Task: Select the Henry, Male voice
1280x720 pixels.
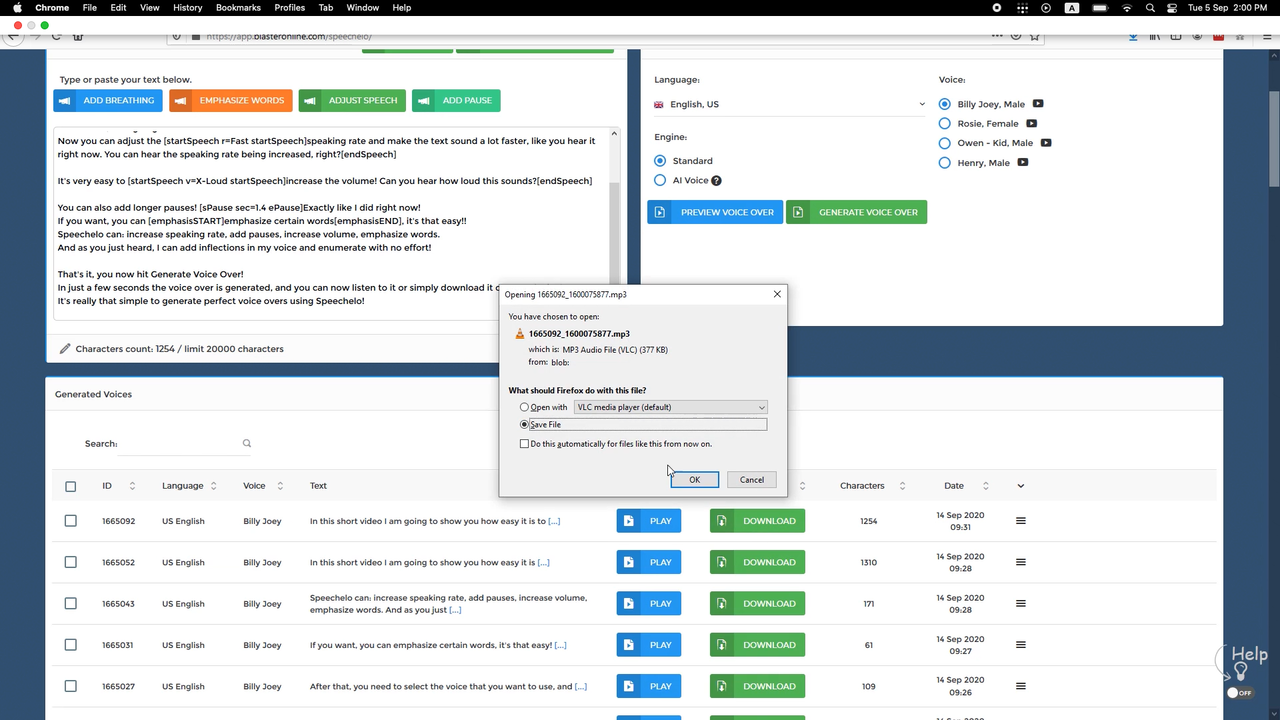Action: tap(945, 163)
